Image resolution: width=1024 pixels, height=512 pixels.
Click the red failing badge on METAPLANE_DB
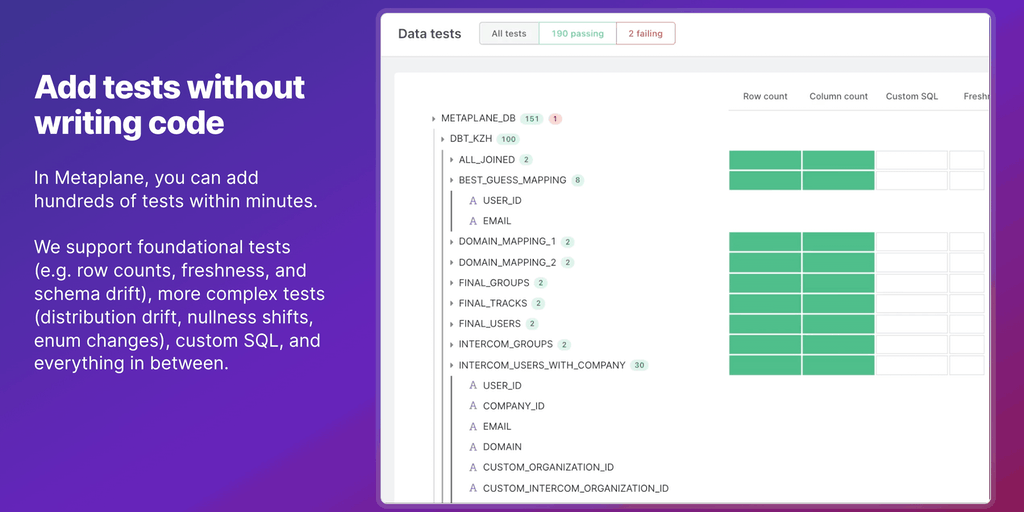point(555,119)
